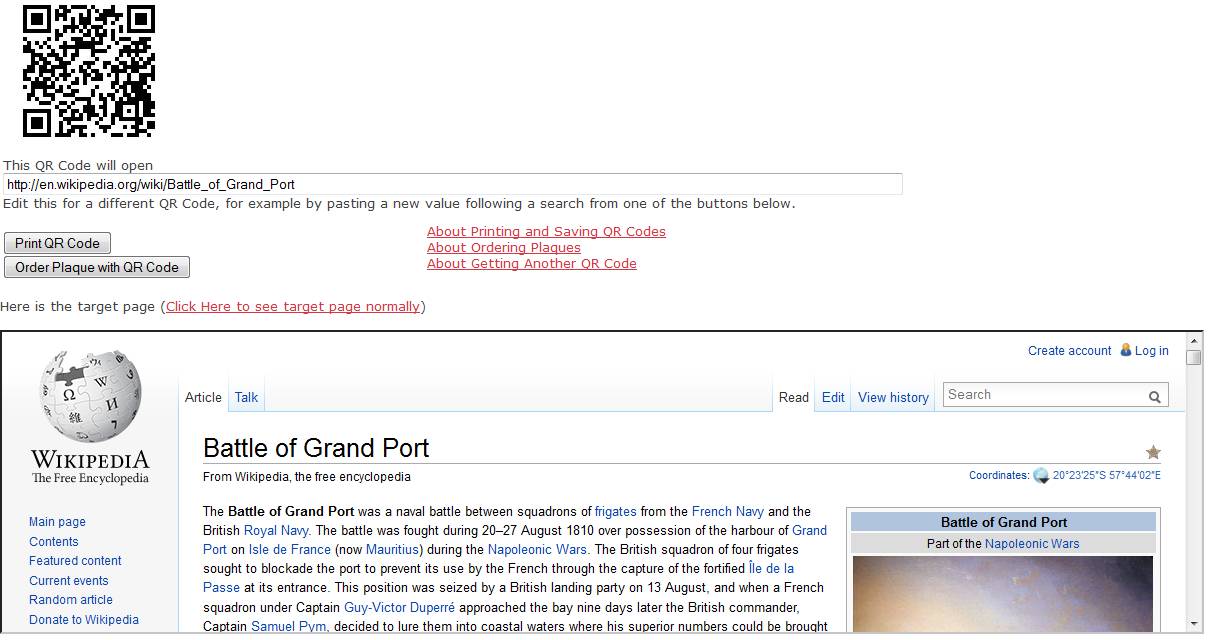This screenshot has height=640, width=1211.
Task: Follow the Isle de France link
Action: [x=290, y=549]
